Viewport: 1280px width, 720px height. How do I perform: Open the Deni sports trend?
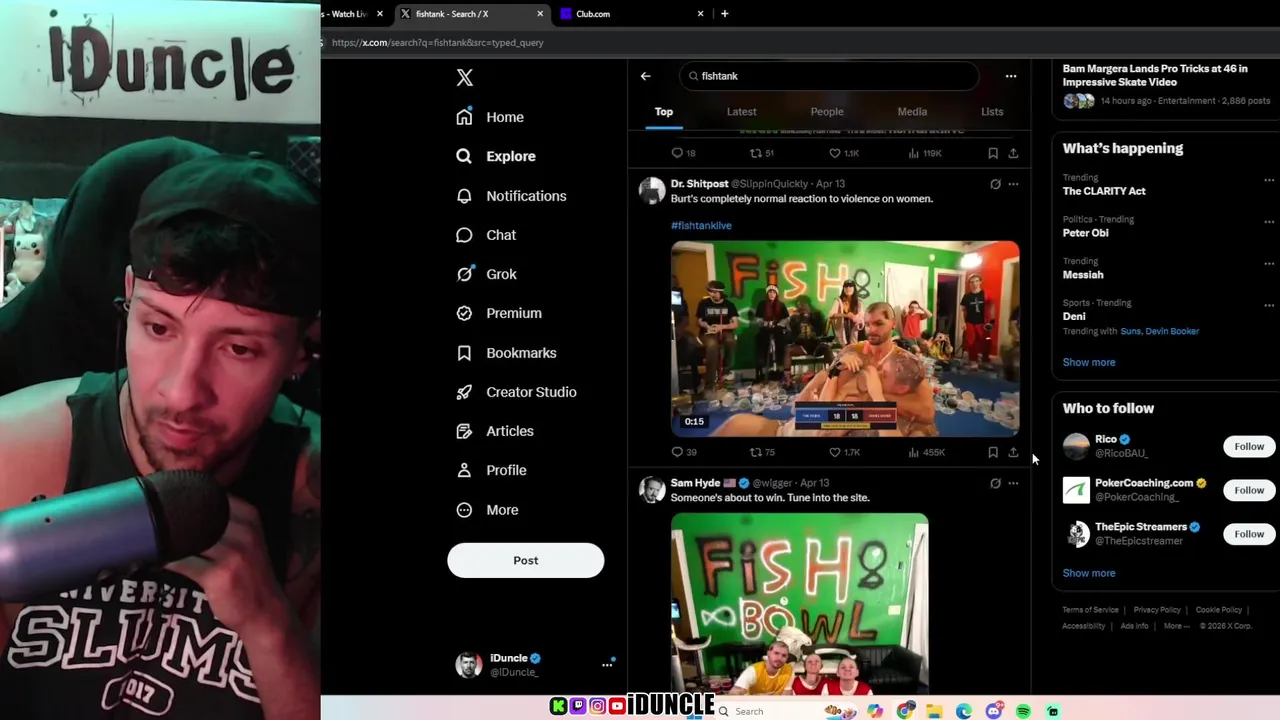coord(1074,316)
